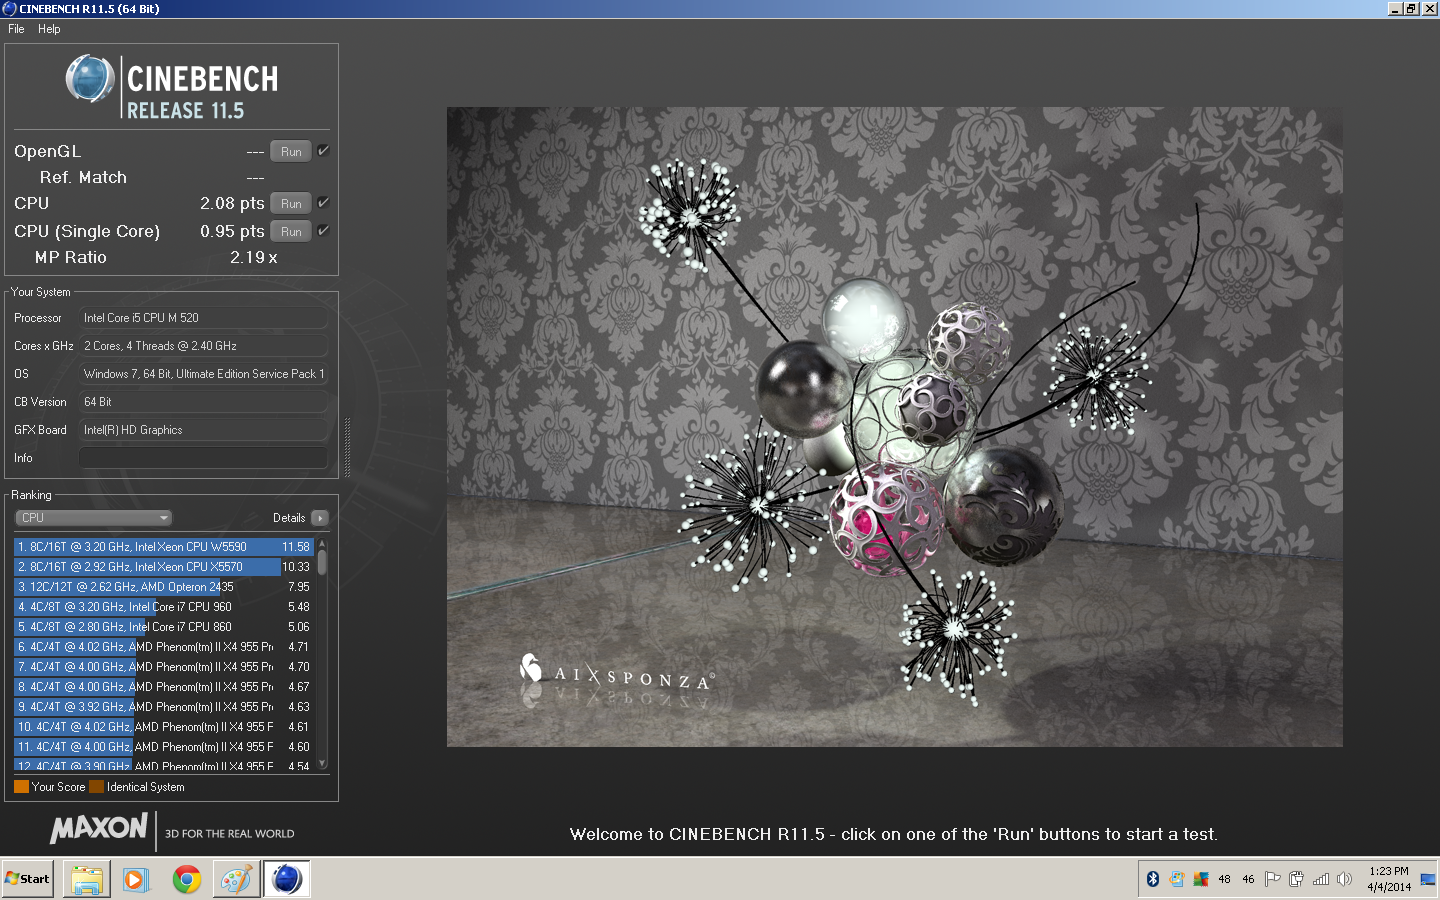Open Windows Media Player from the taskbar
Image resolution: width=1440 pixels, height=900 pixels.
click(x=136, y=879)
